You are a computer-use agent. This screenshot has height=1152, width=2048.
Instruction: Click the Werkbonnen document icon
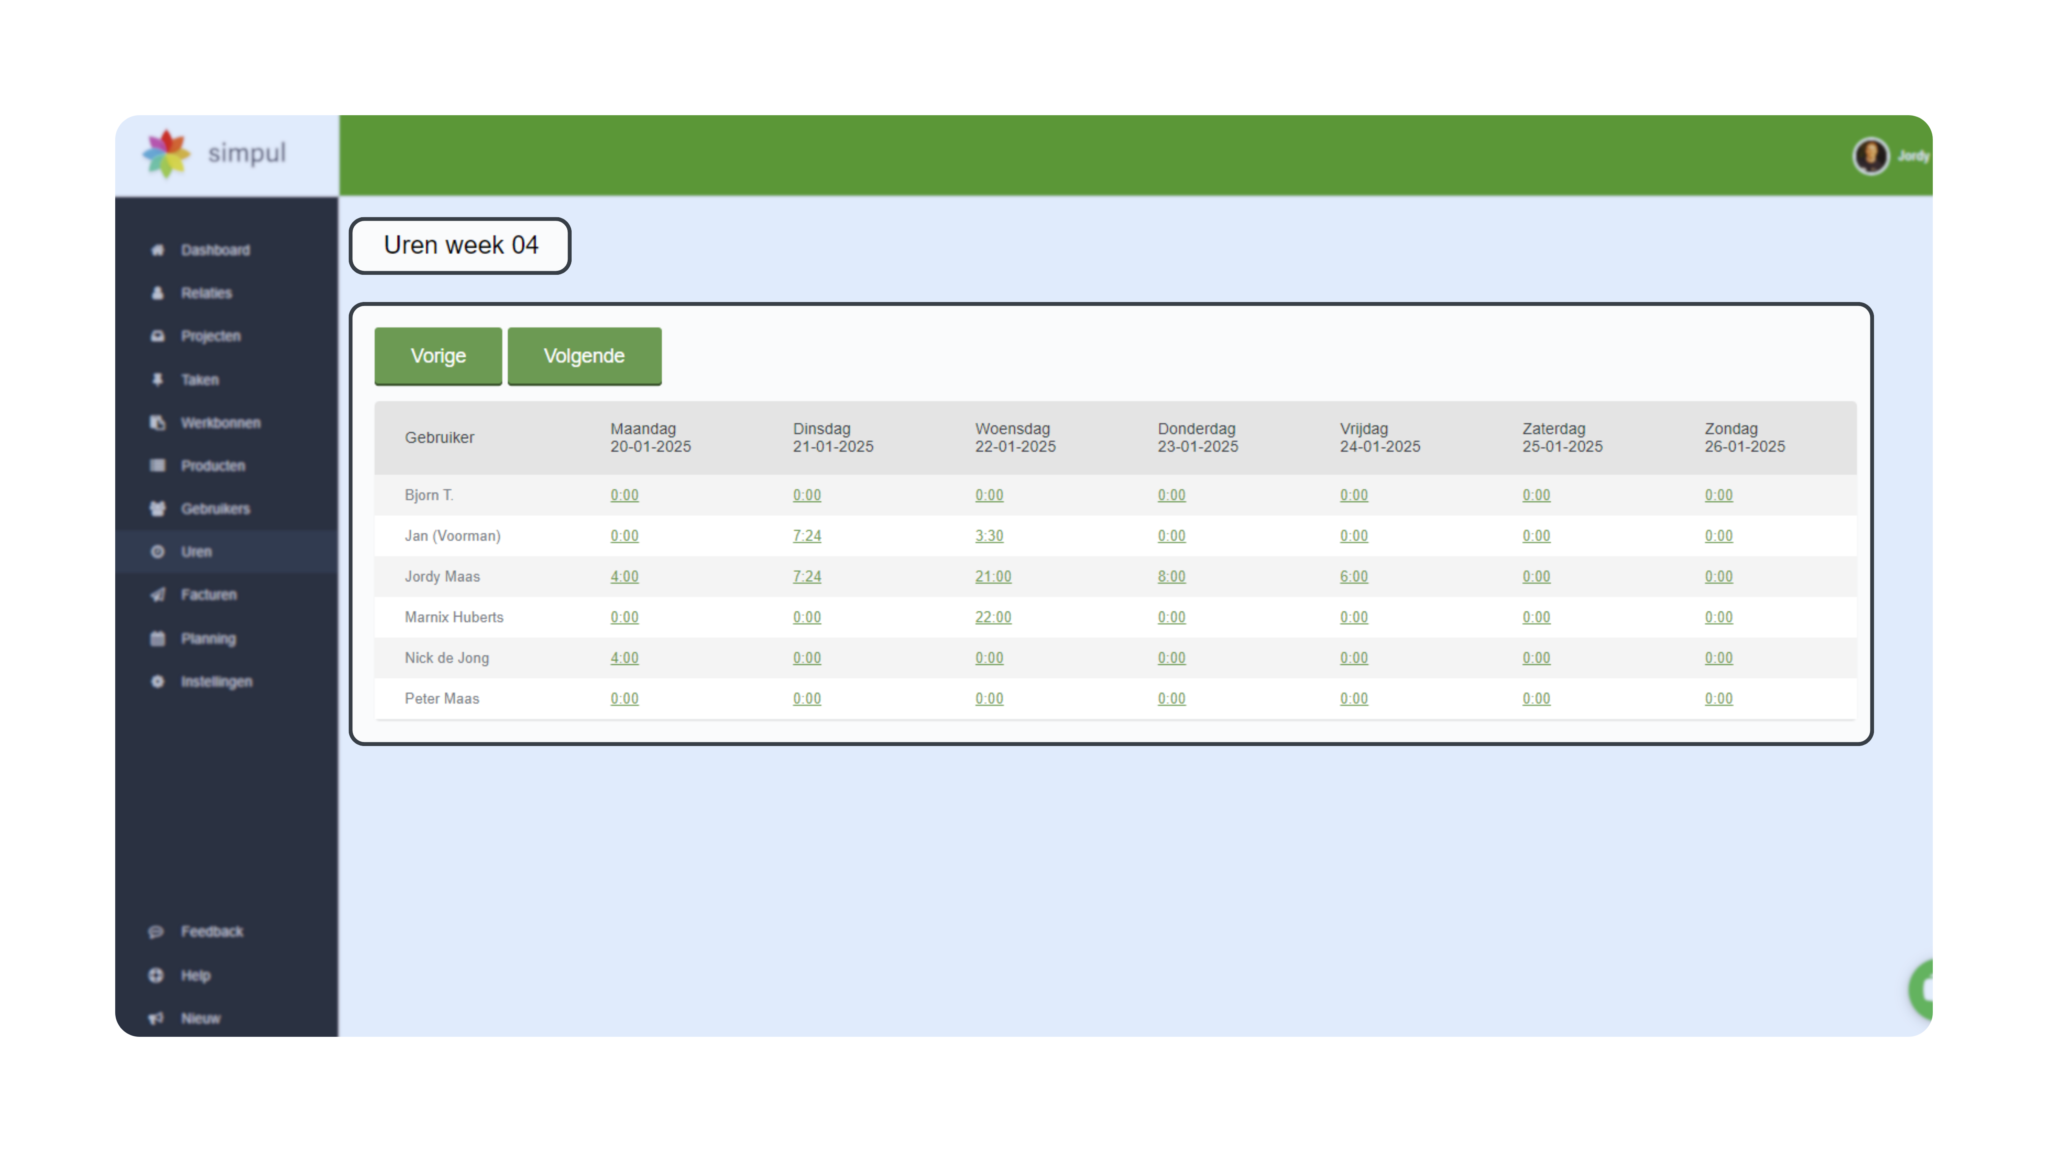click(157, 423)
